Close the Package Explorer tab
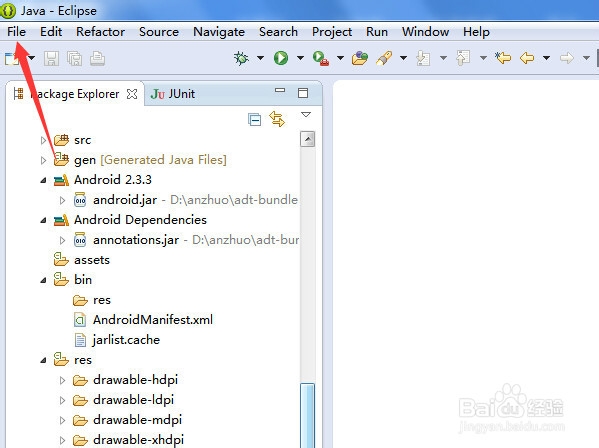599x448 pixels. tap(132, 94)
